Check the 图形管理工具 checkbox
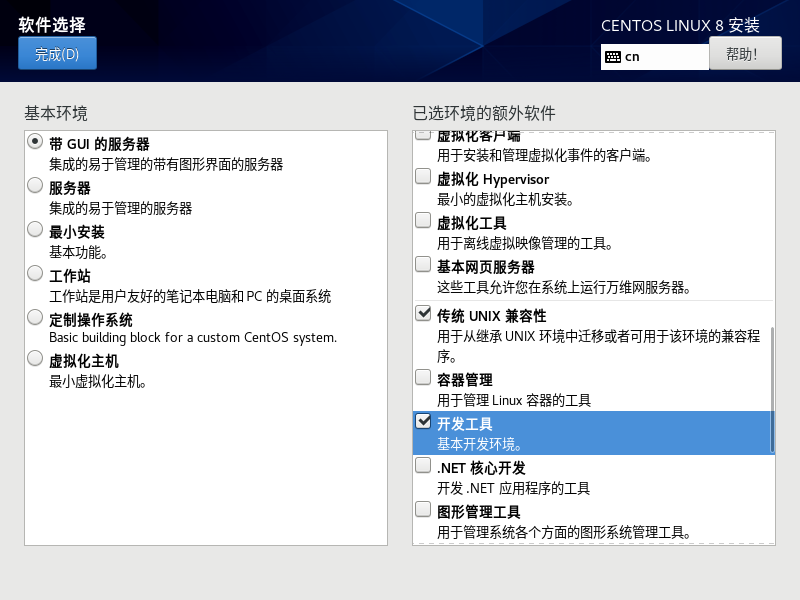The height and width of the screenshot is (600, 800). point(423,509)
